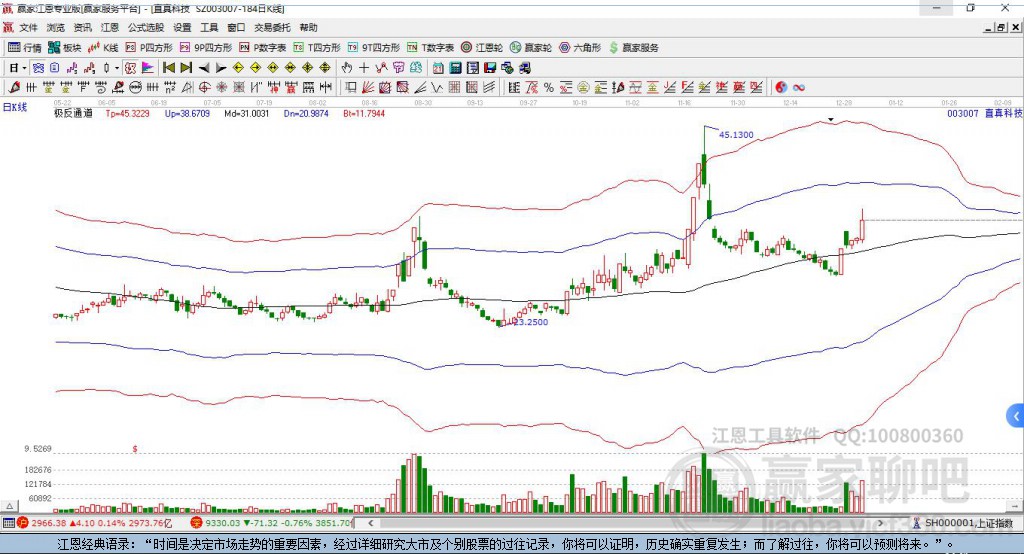Select the crosshair cursor tool

coord(364,68)
